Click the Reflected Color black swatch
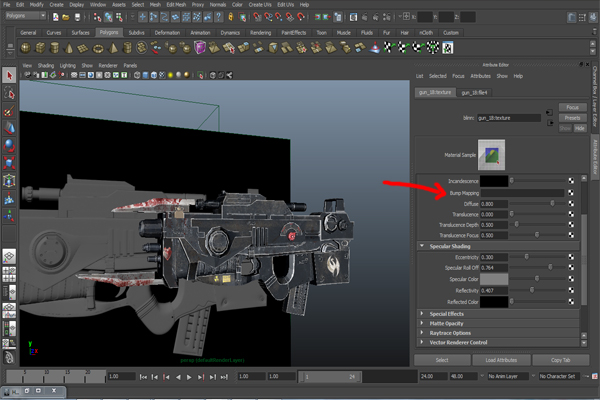This screenshot has height=400, width=600. point(494,302)
